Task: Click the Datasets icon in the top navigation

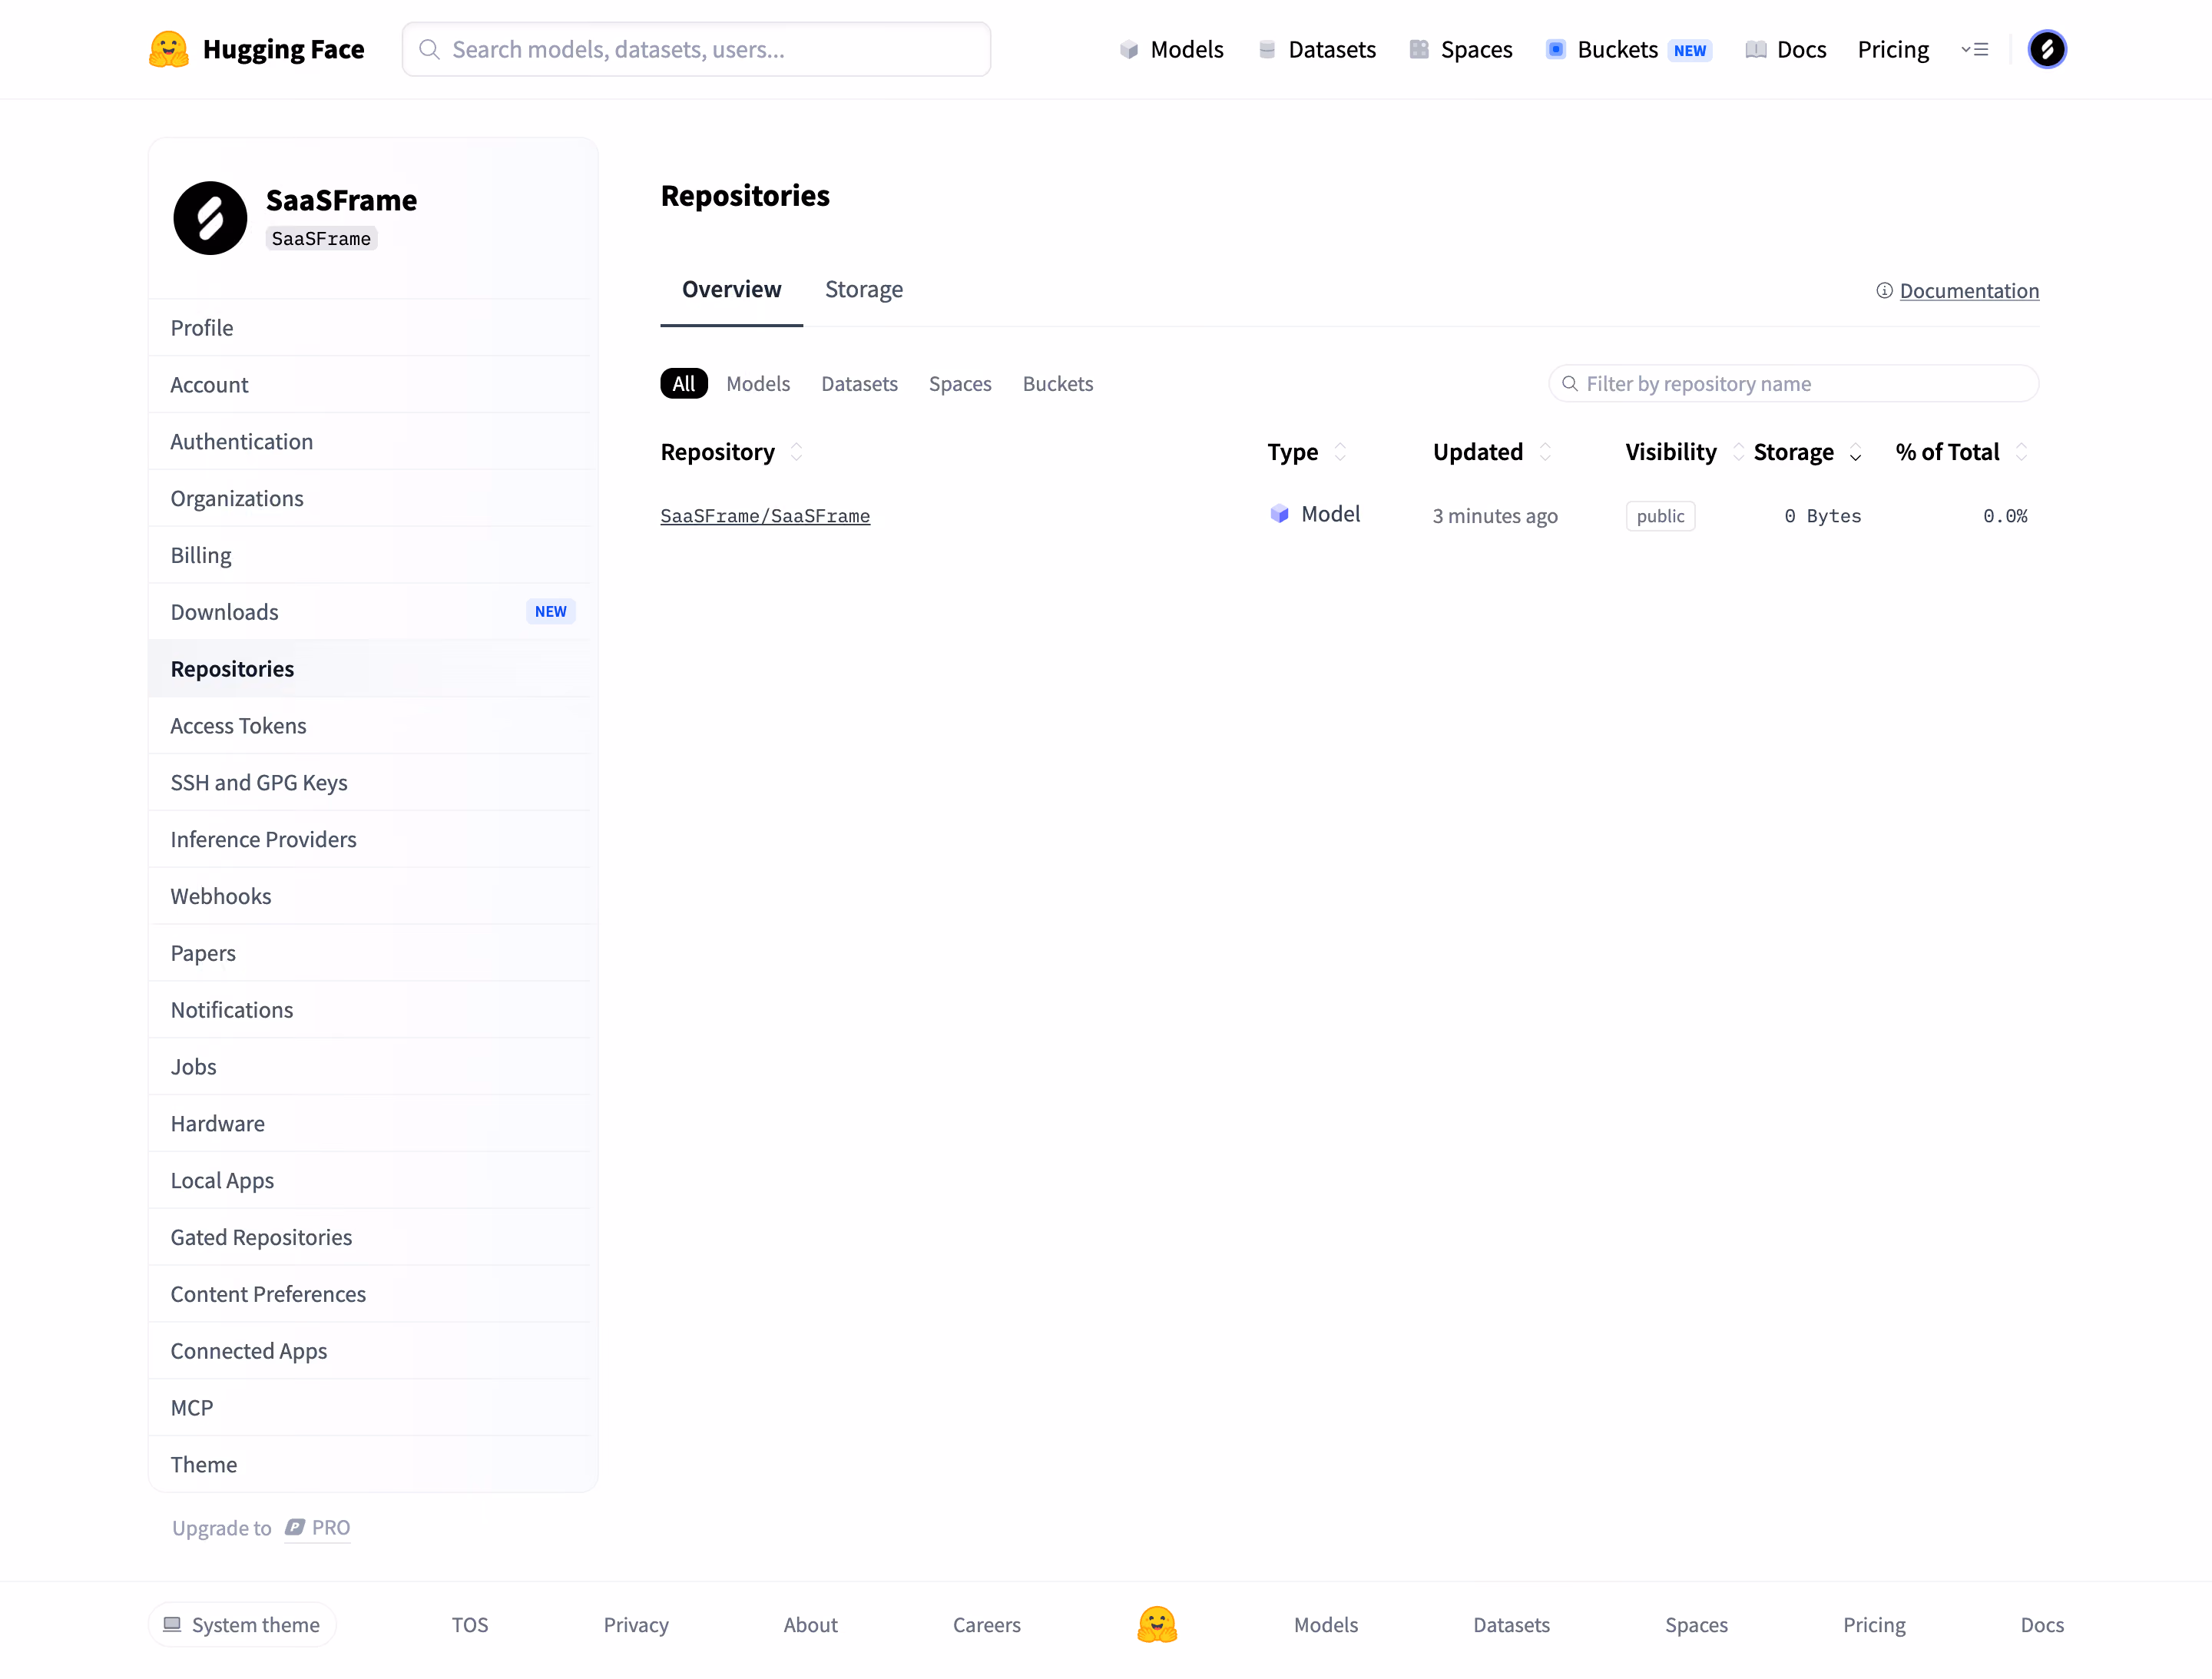Action: (x=1266, y=50)
